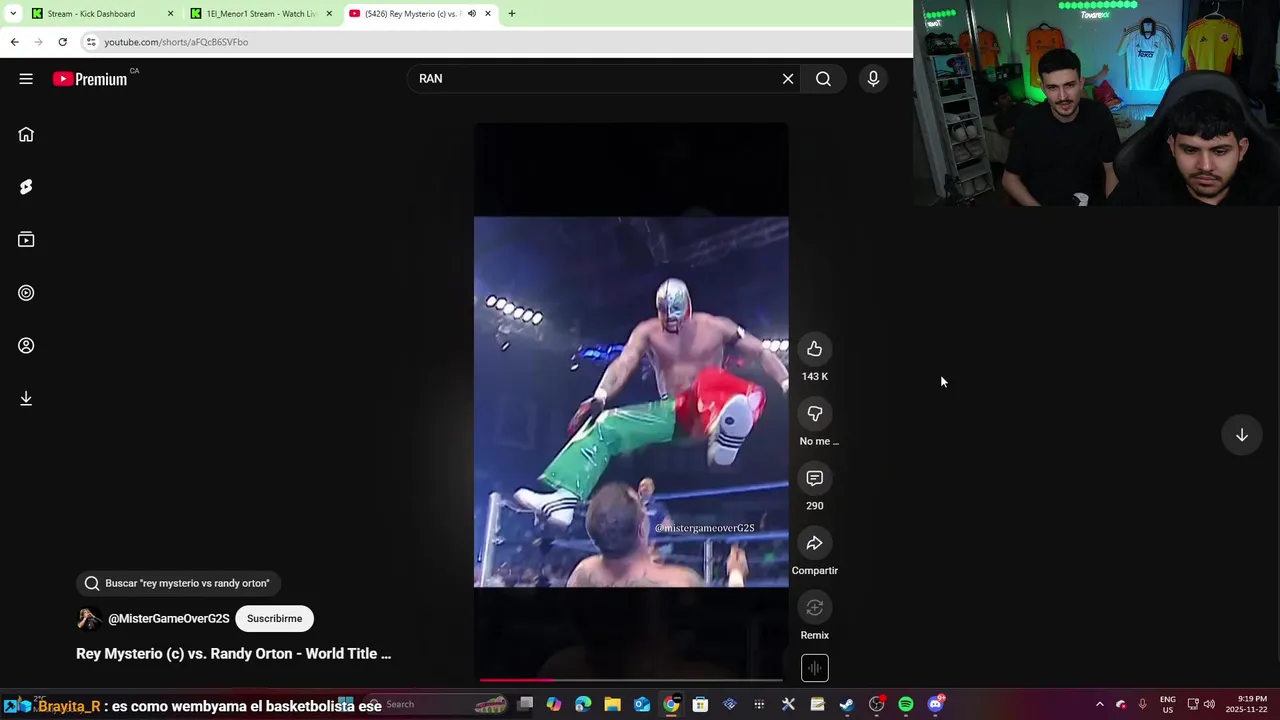Open Outlook from the taskbar
Screen dimensions: 1280x720
click(642, 704)
